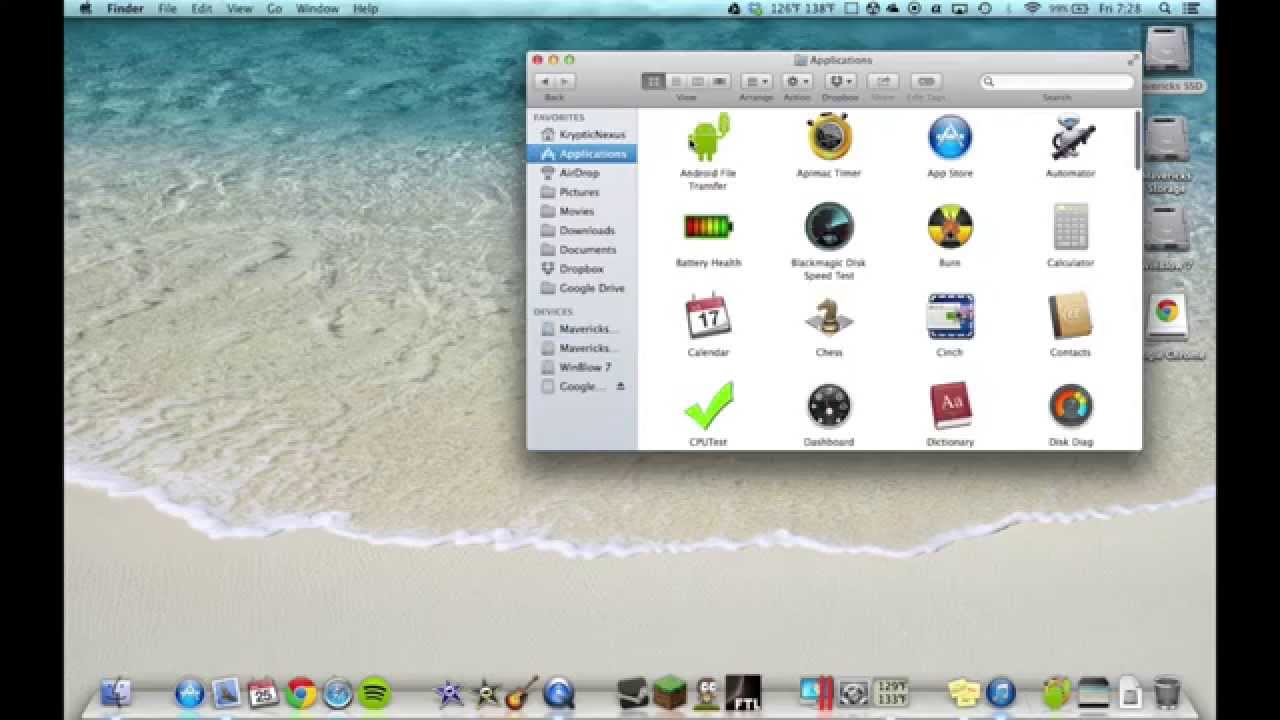This screenshot has width=1280, height=720.
Task: Open the Burn app icon
Action: coord(950,227)
